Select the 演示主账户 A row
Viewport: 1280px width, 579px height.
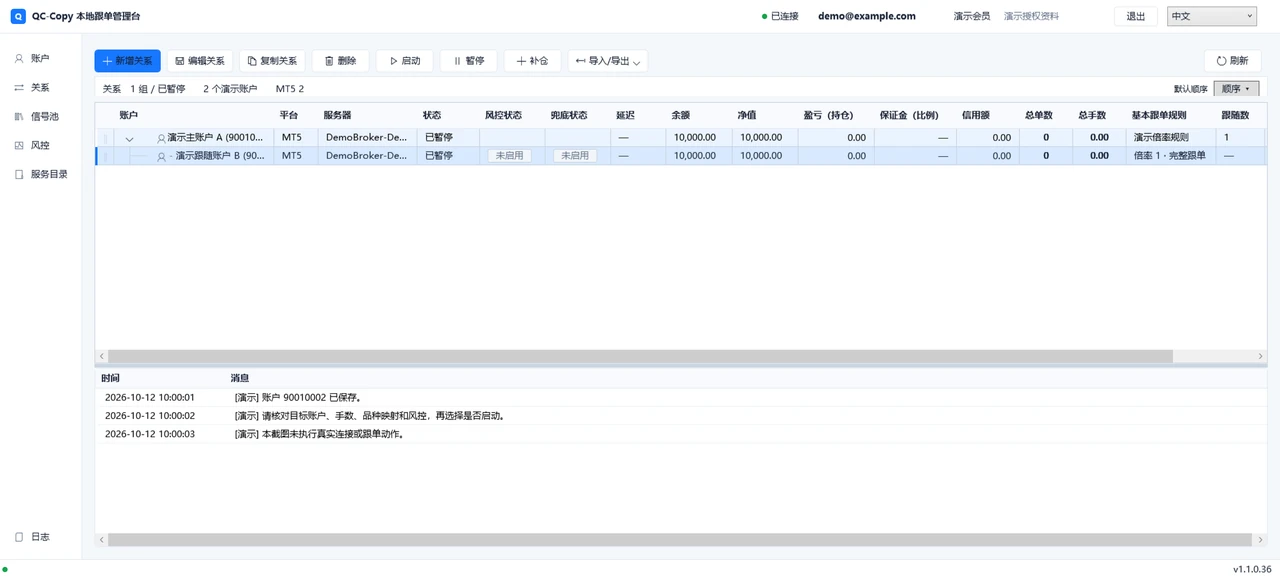(680, 137)
